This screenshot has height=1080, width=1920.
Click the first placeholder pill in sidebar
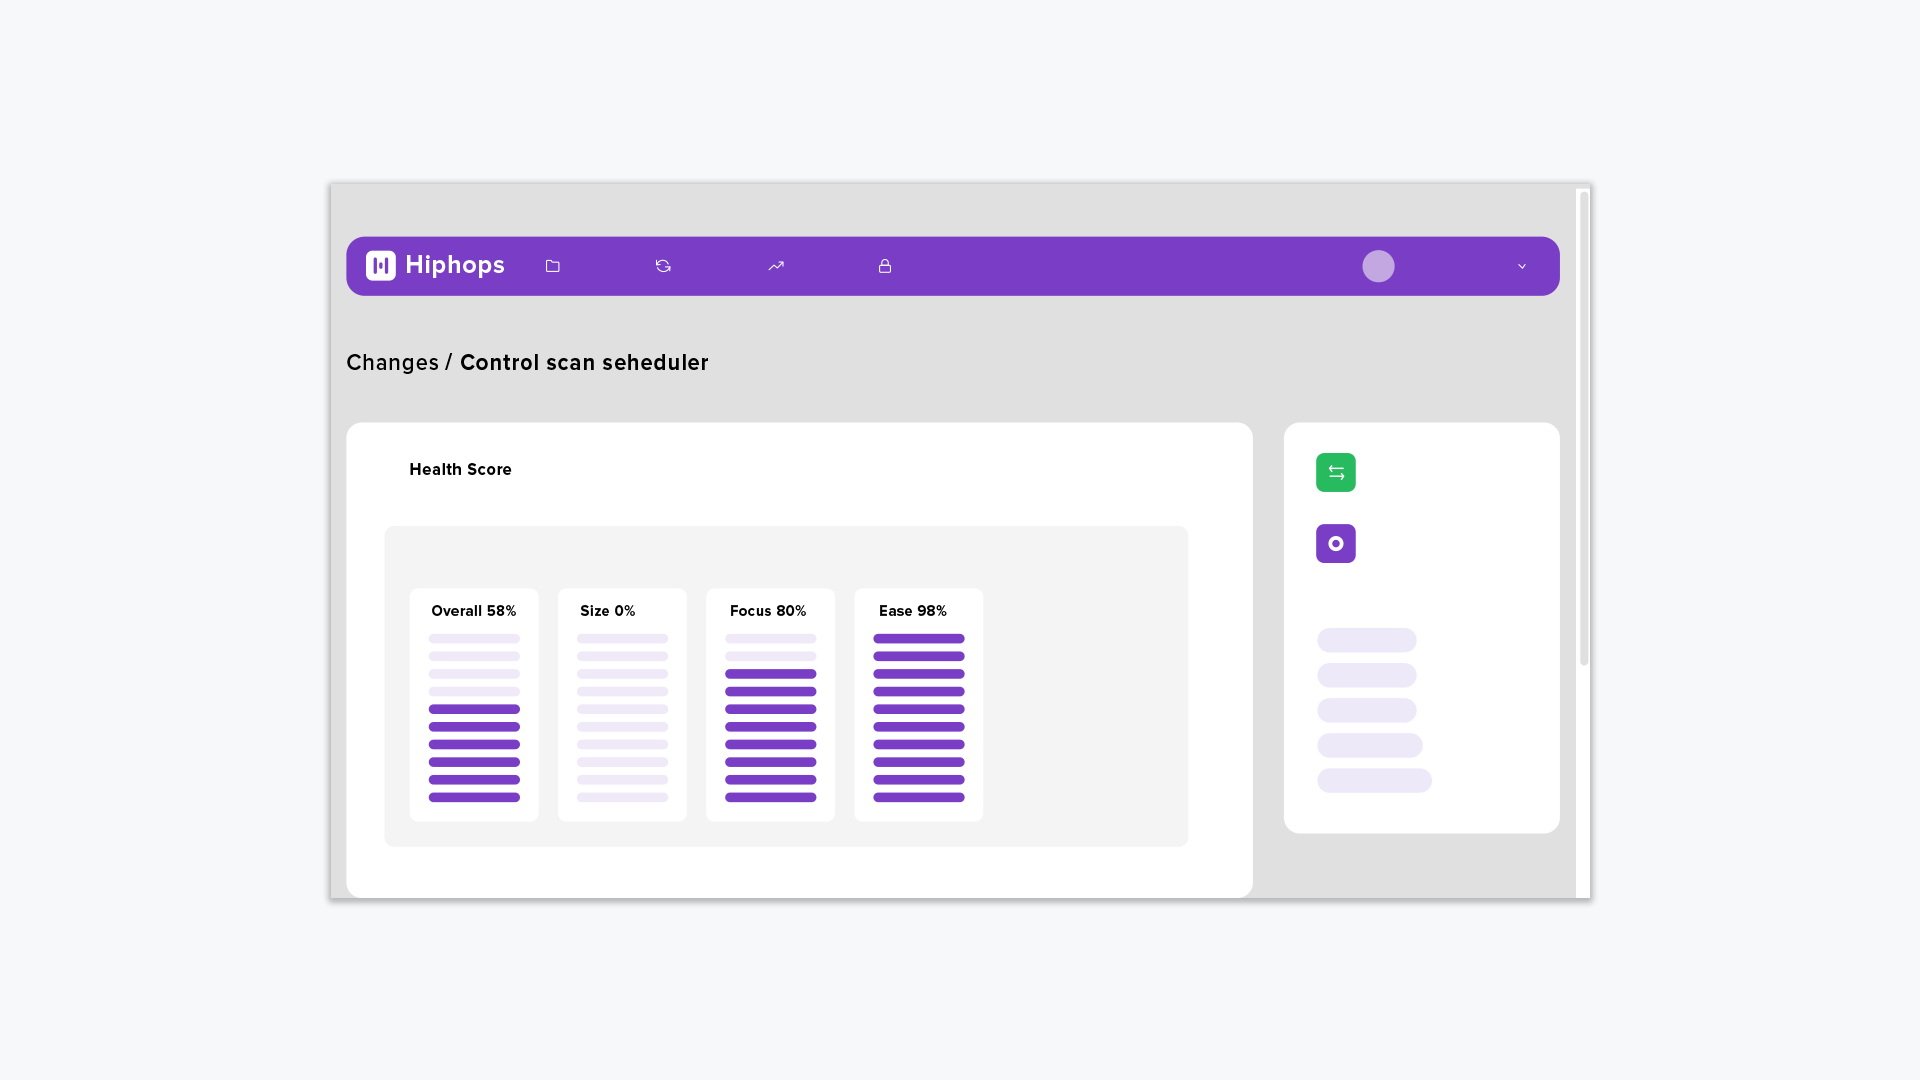[1366, 640]
